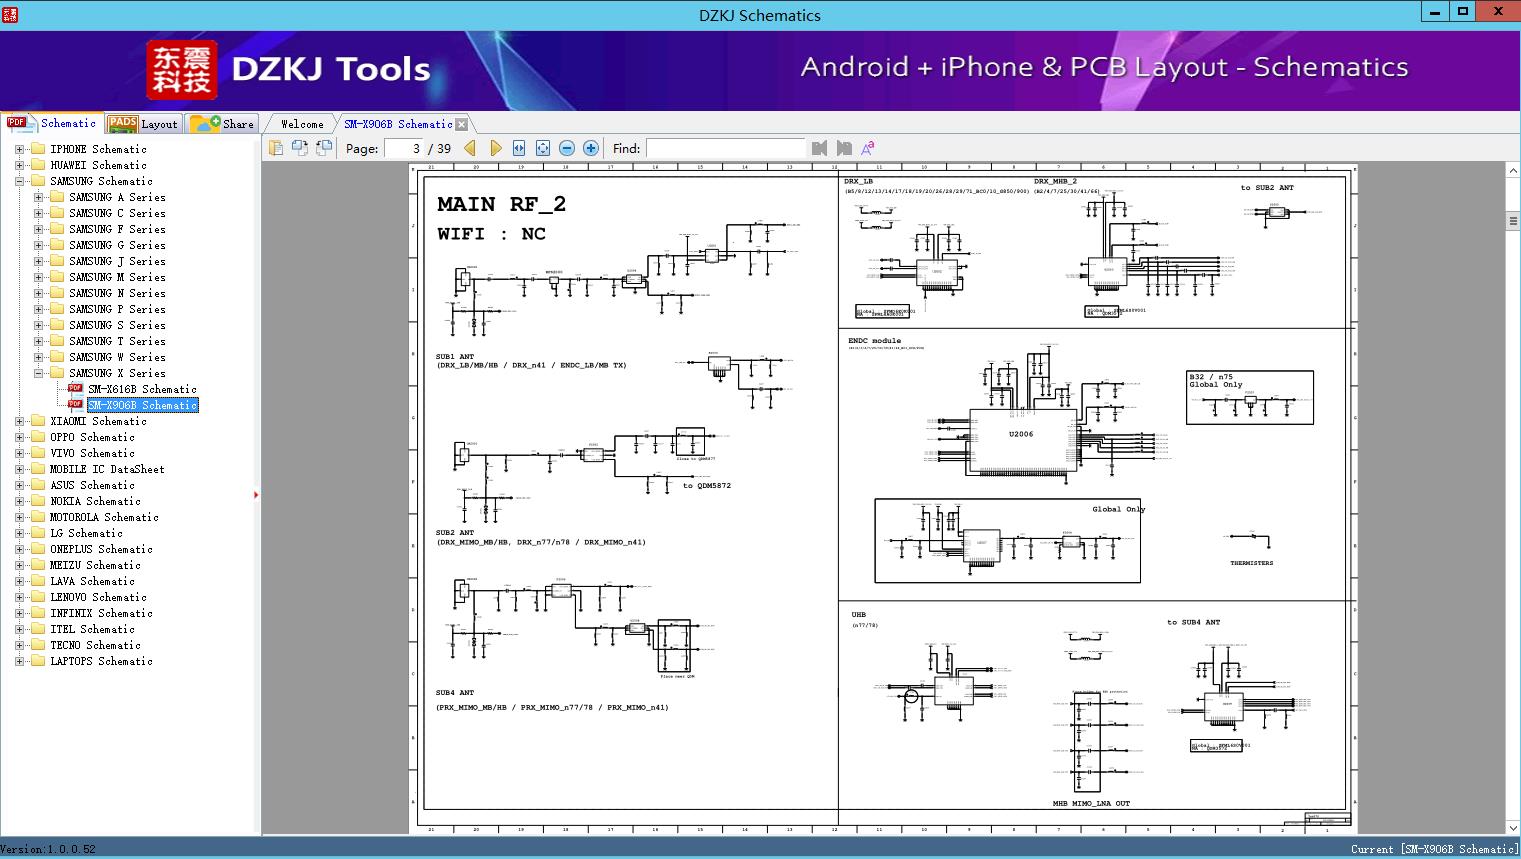This screenshot has width=1521, height=859.
Task: Zoom out with minus icon
Action: 567,148
